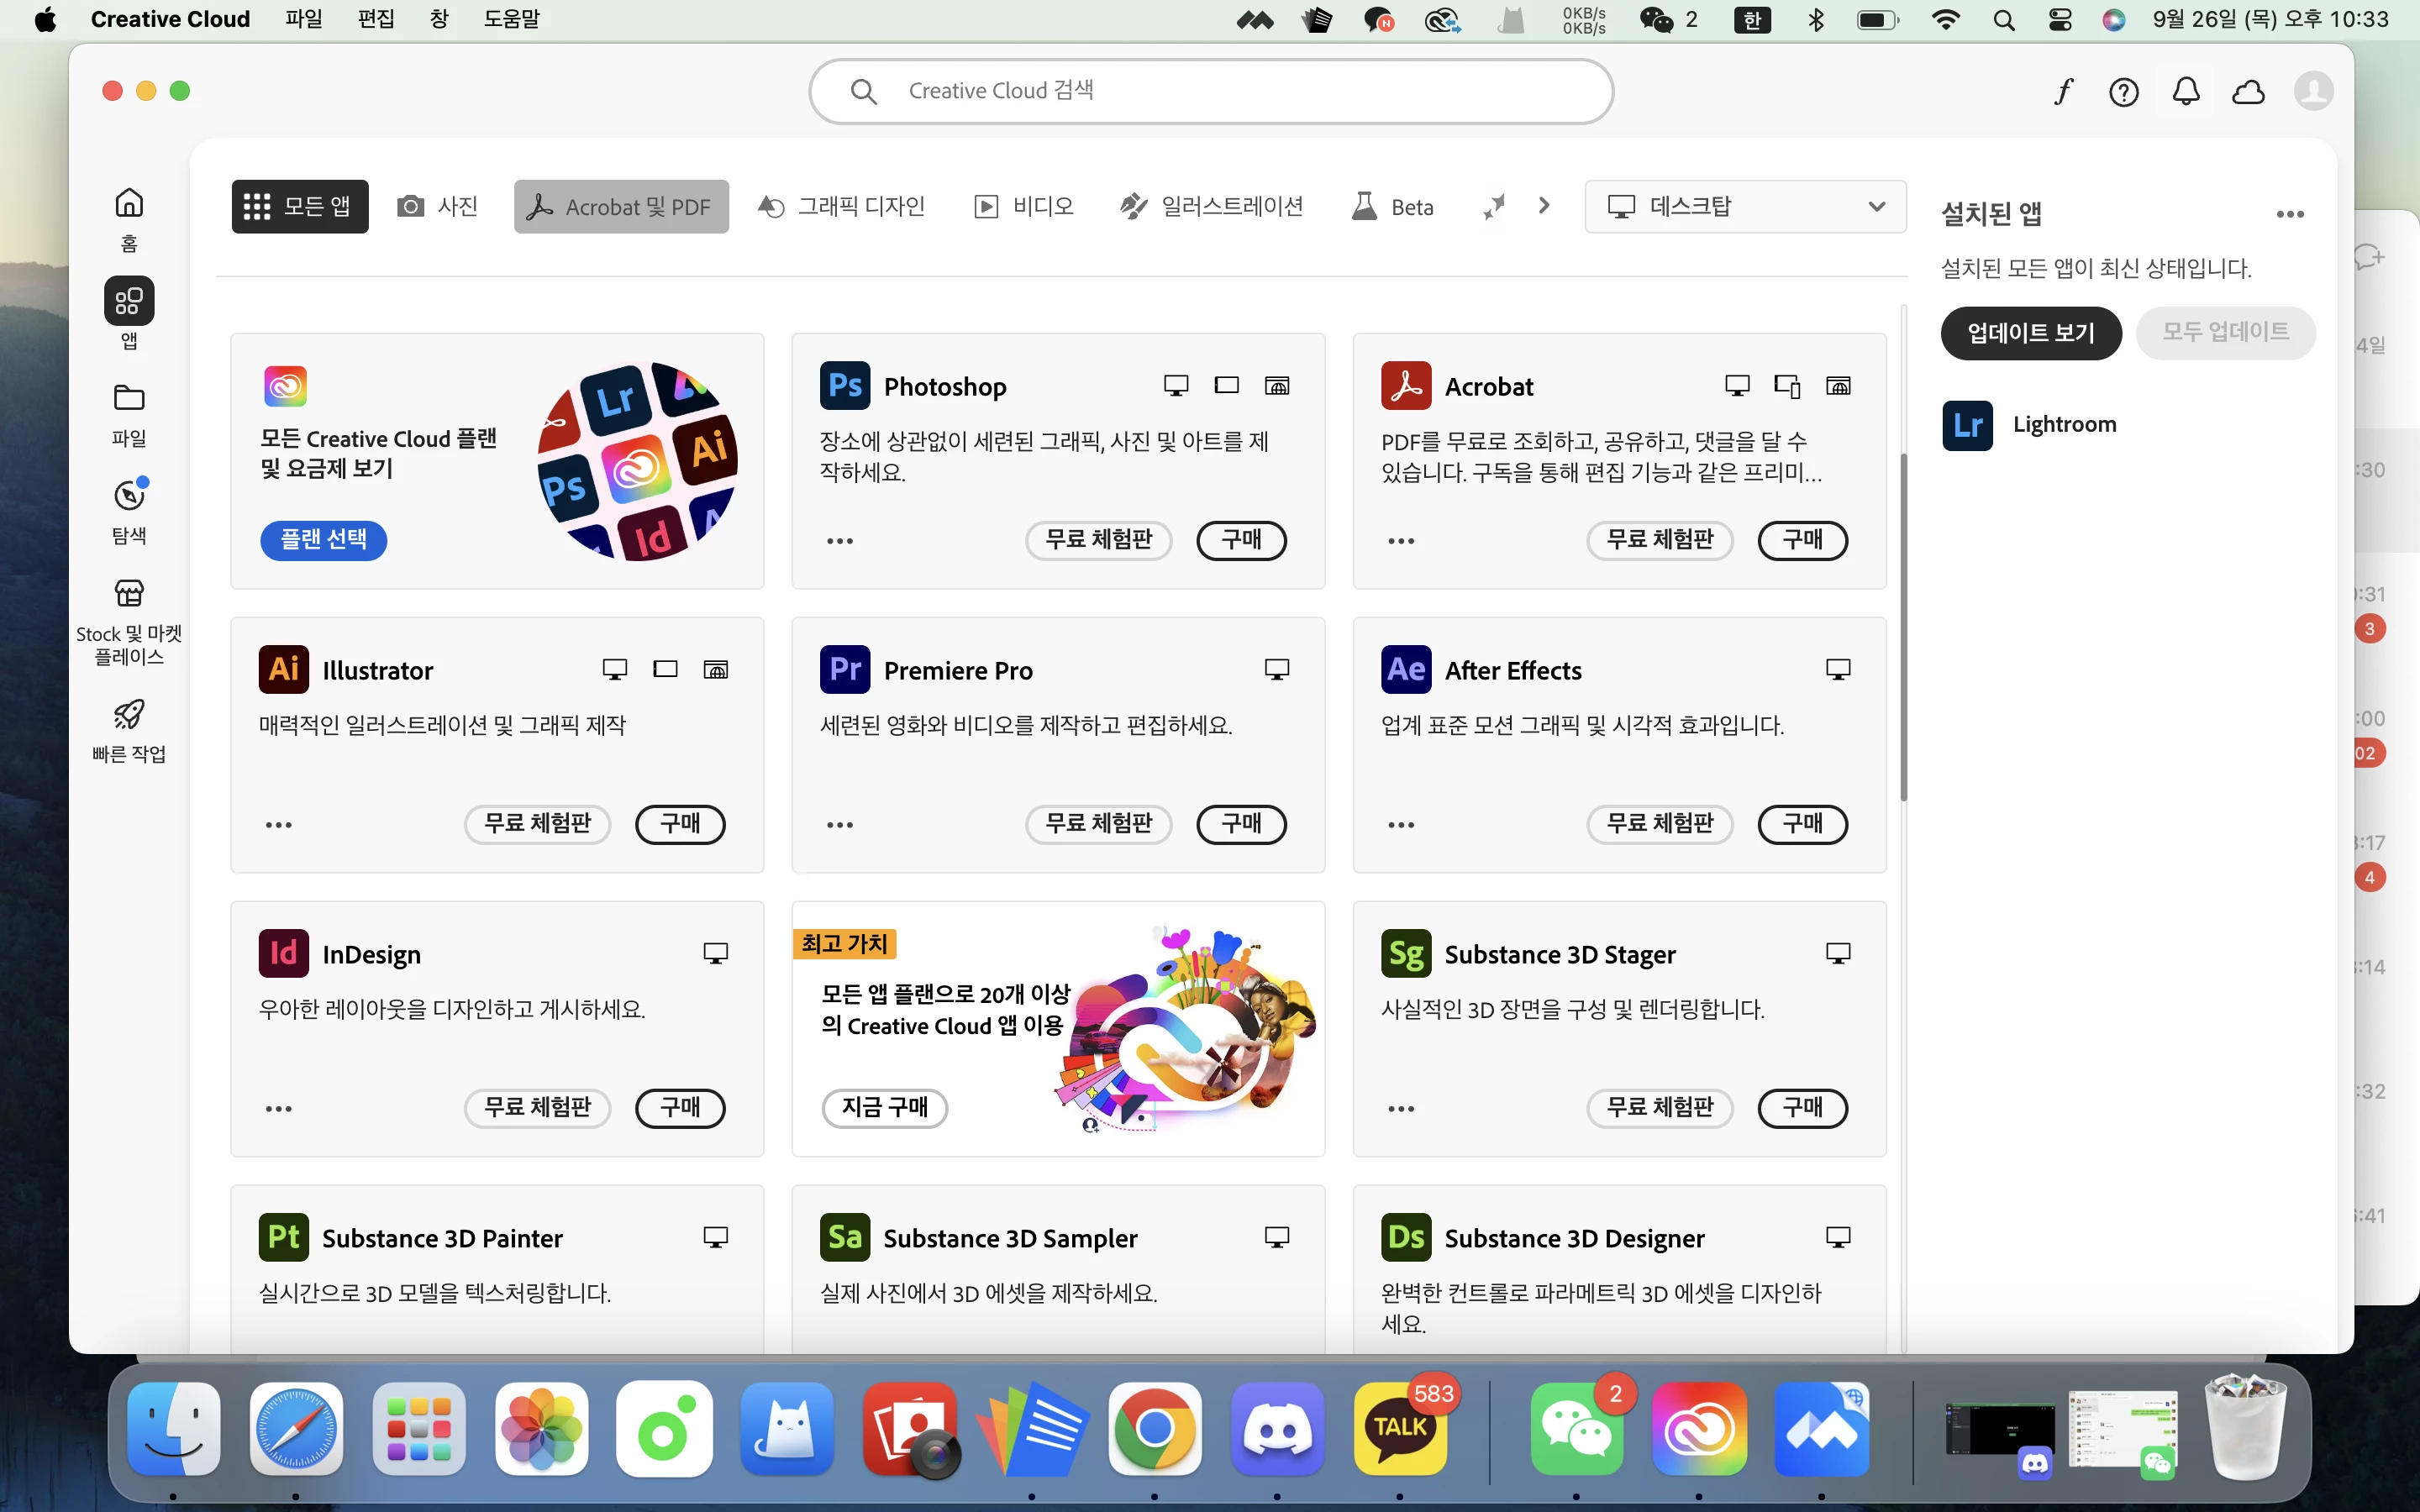Open the installed apps panel more options
Screen dimensions: 2420x1512
tap(2289, 214)
